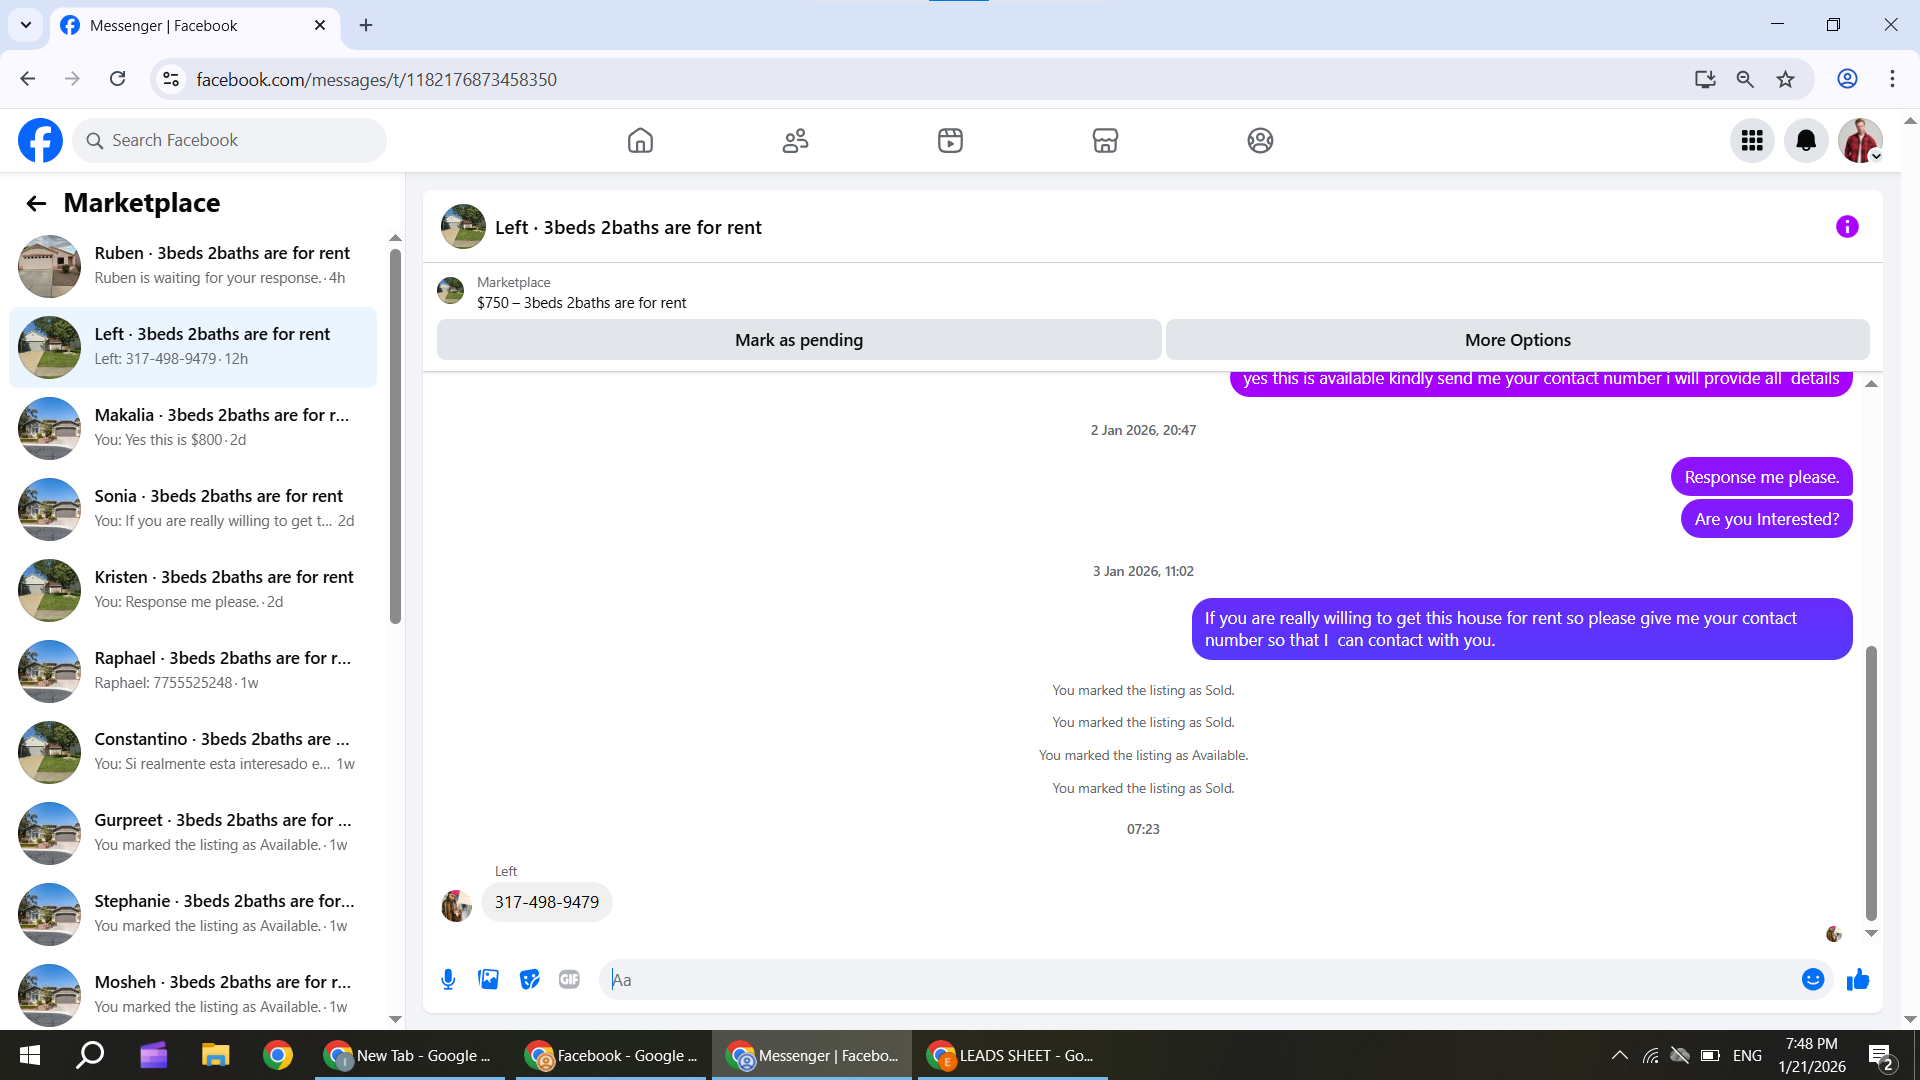1920x1080 pixels.
Task: Expand the account profile picture menu
Action: click(x=1860, y=141)
